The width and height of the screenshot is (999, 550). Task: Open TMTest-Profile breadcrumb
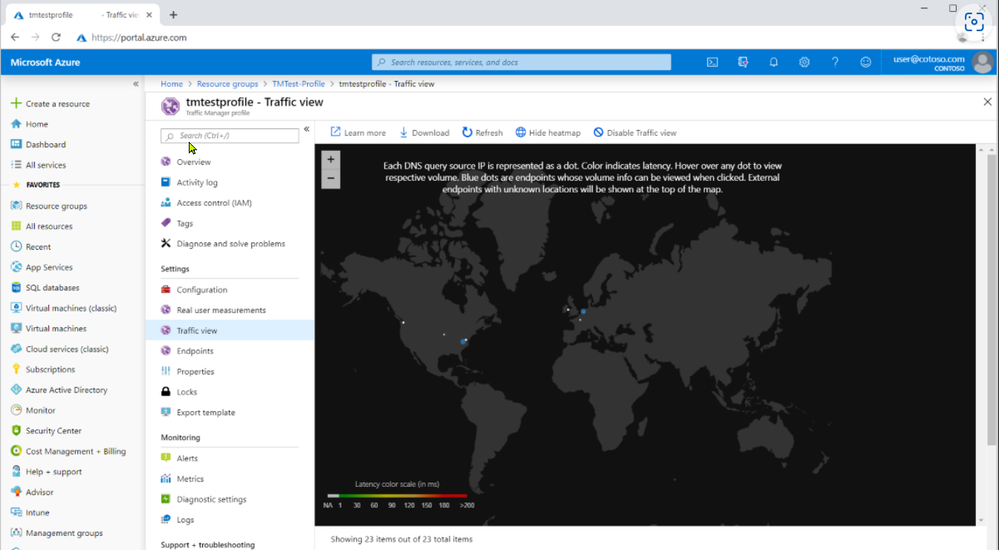(298, 83)
